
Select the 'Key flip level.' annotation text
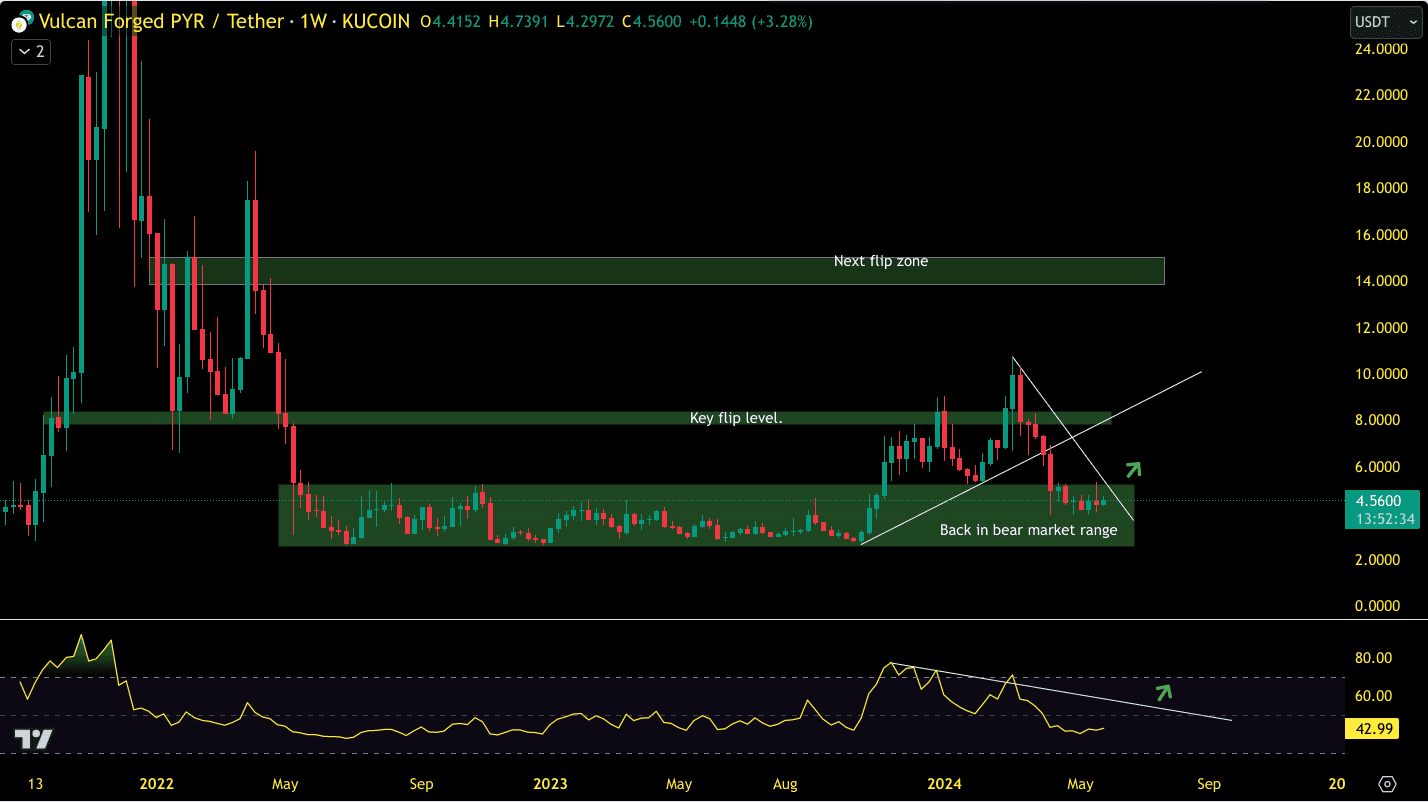(736, 418)
